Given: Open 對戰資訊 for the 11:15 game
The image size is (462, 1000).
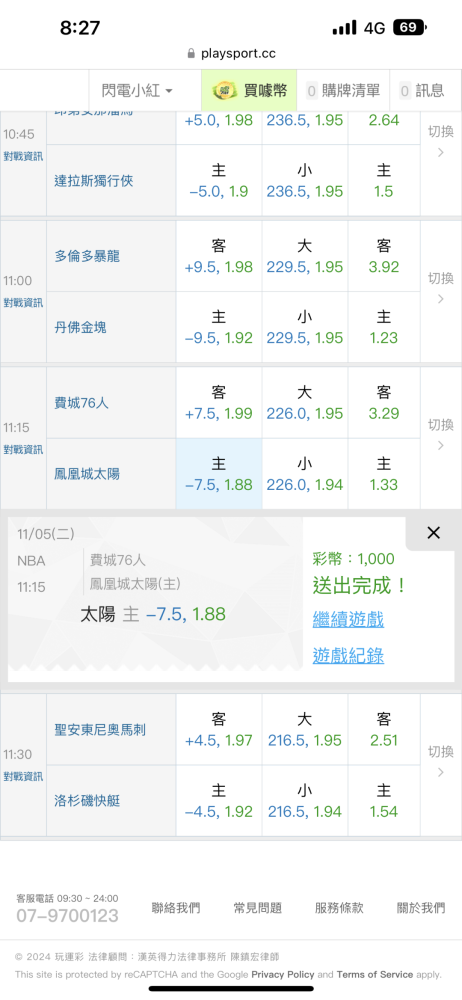Looking at the screenshot, I should pyautogui.click(x=23, y=450).
